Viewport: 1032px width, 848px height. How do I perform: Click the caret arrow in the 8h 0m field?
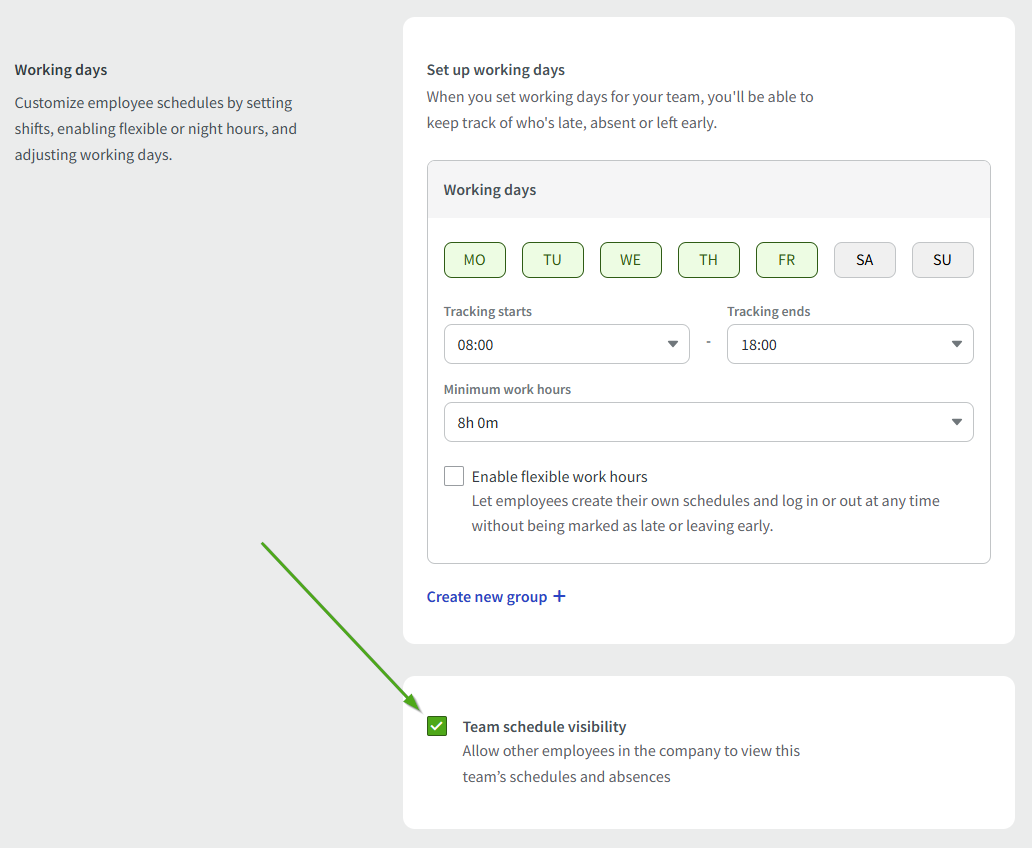click(x=957, y=422)
